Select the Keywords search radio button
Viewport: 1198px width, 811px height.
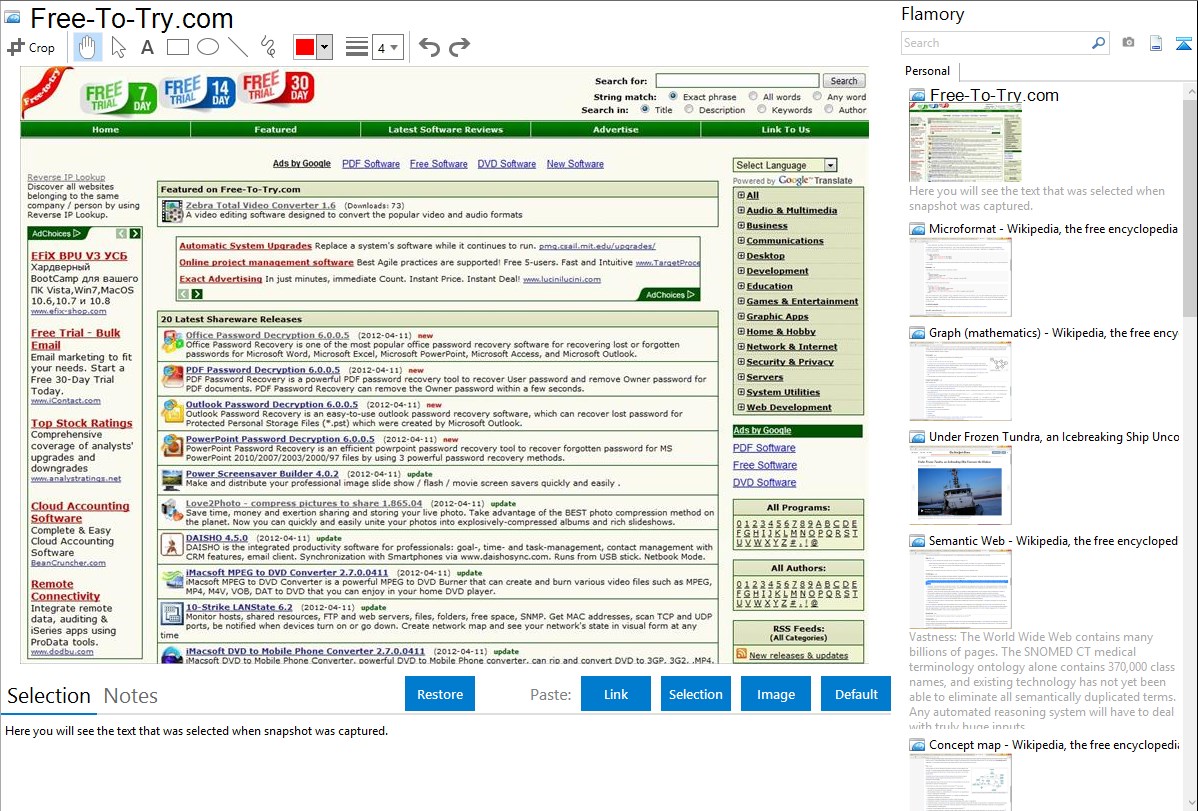[761, 109]
